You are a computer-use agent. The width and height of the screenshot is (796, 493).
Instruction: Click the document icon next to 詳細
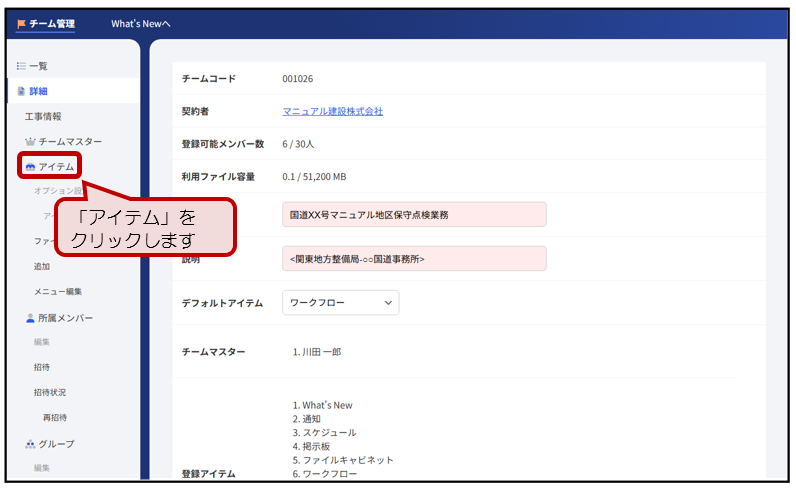tap(21, 91)
